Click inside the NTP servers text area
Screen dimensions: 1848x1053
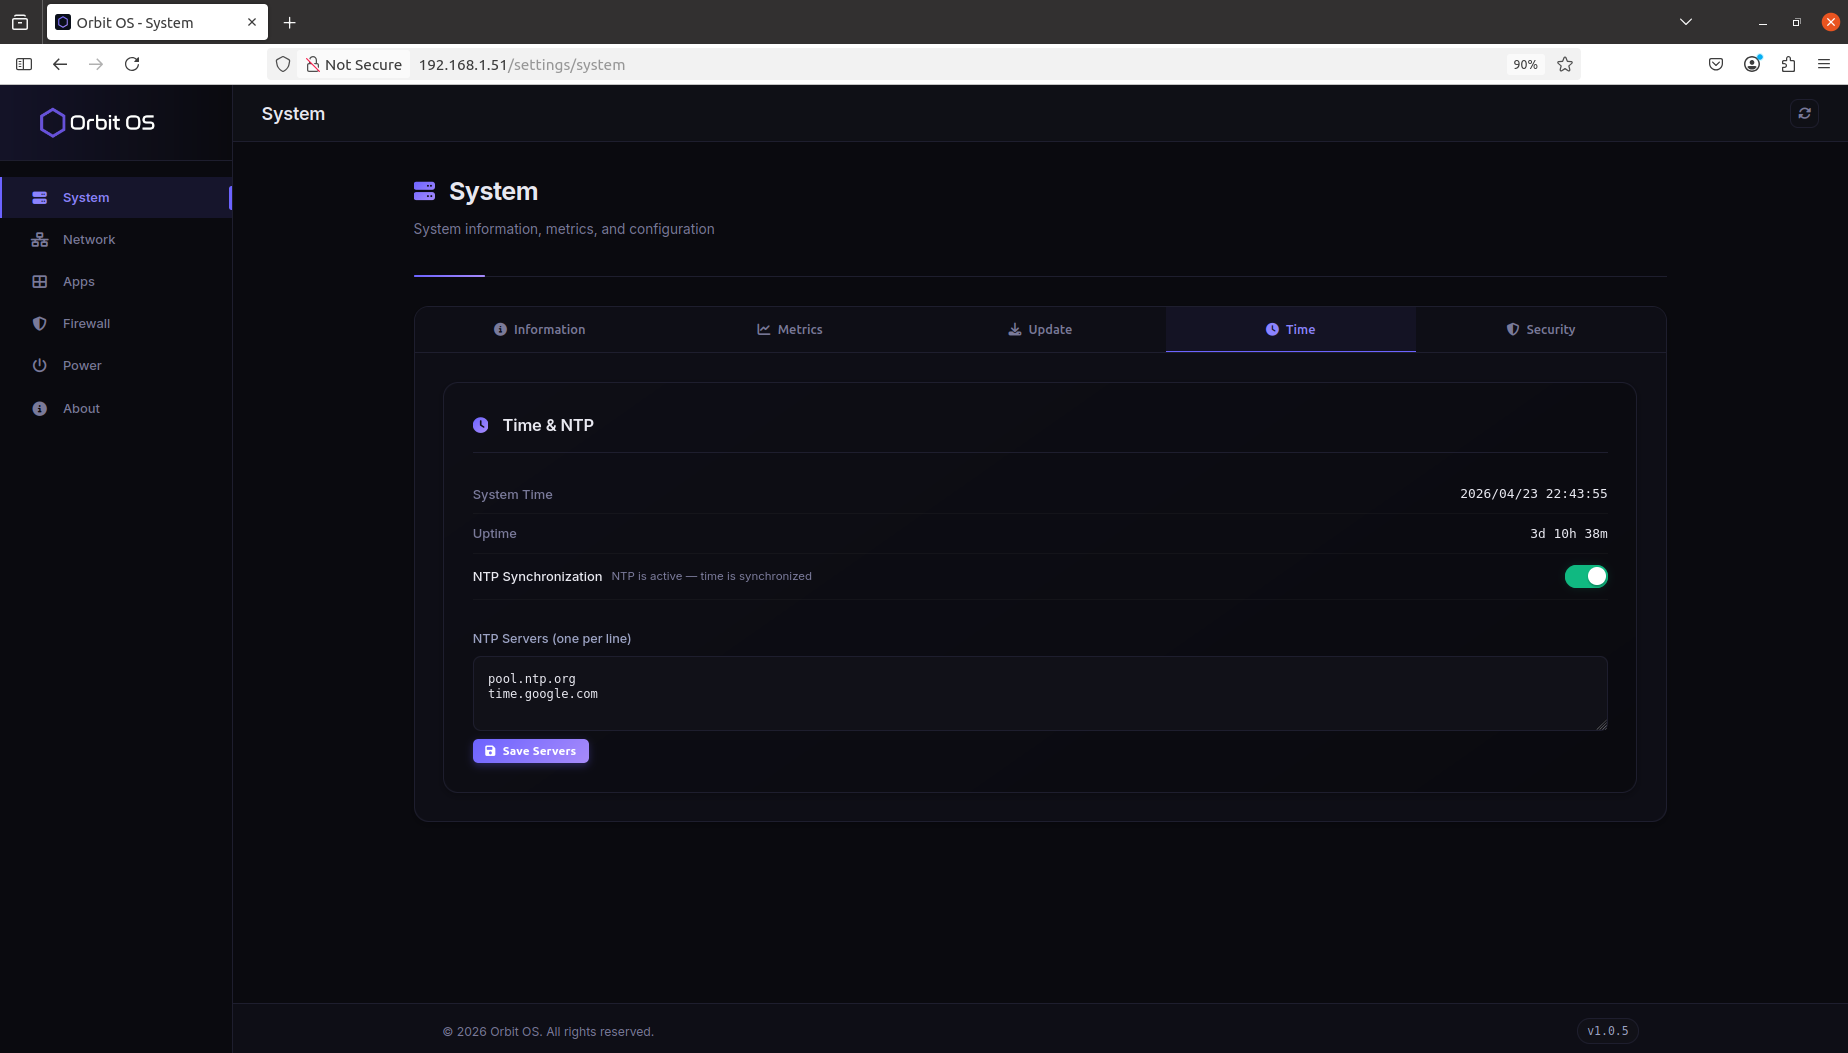click(1039, 693)
